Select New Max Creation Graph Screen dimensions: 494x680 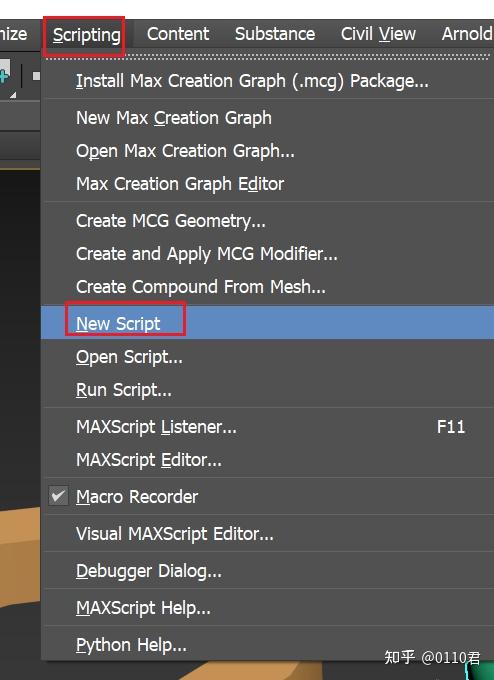(268, 118)
